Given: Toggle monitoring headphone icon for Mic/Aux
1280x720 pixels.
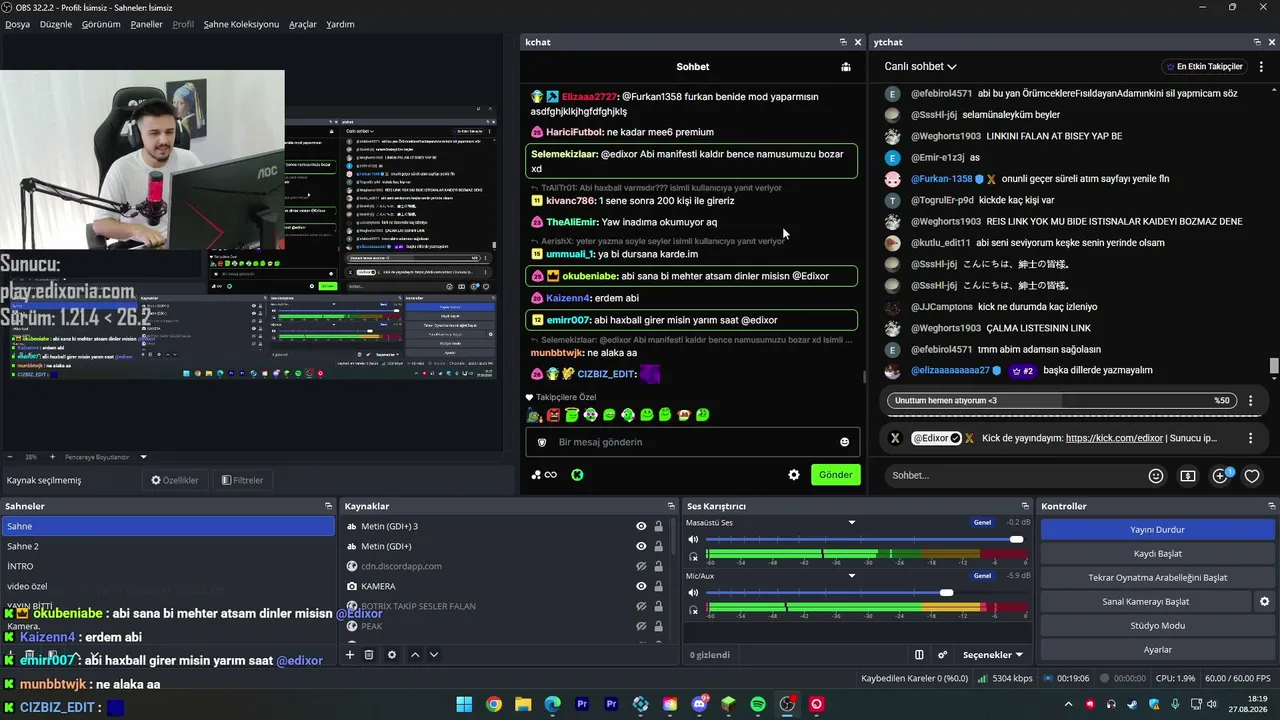Looking at the screenshot, I should click(693, 609).
